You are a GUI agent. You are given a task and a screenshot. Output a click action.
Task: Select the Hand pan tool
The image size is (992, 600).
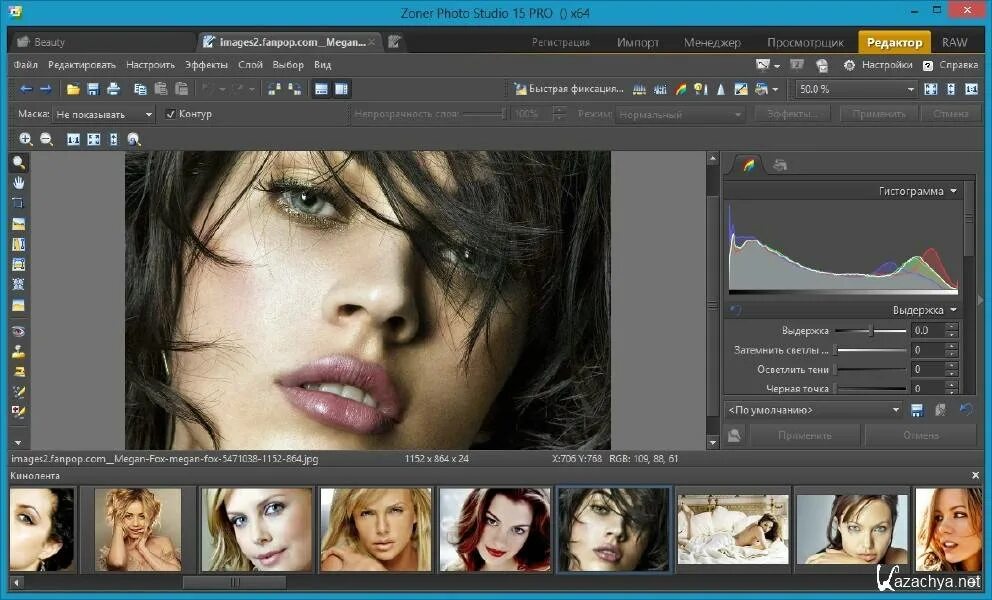click(19, 183)
